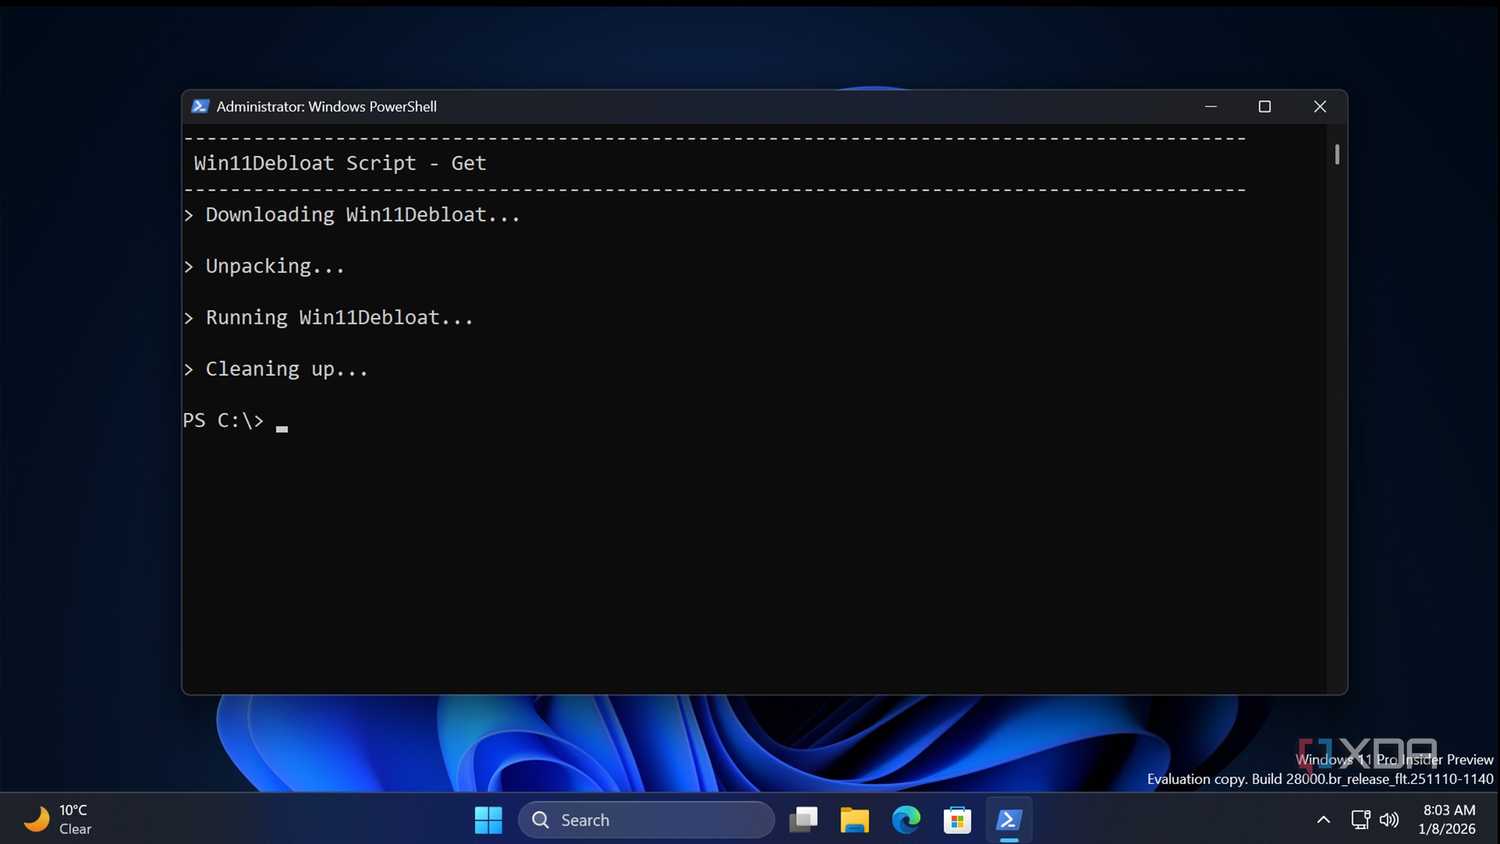
Task: Click the network and display tray icon
Action: pyautogui.click(x=1360, y=819)
